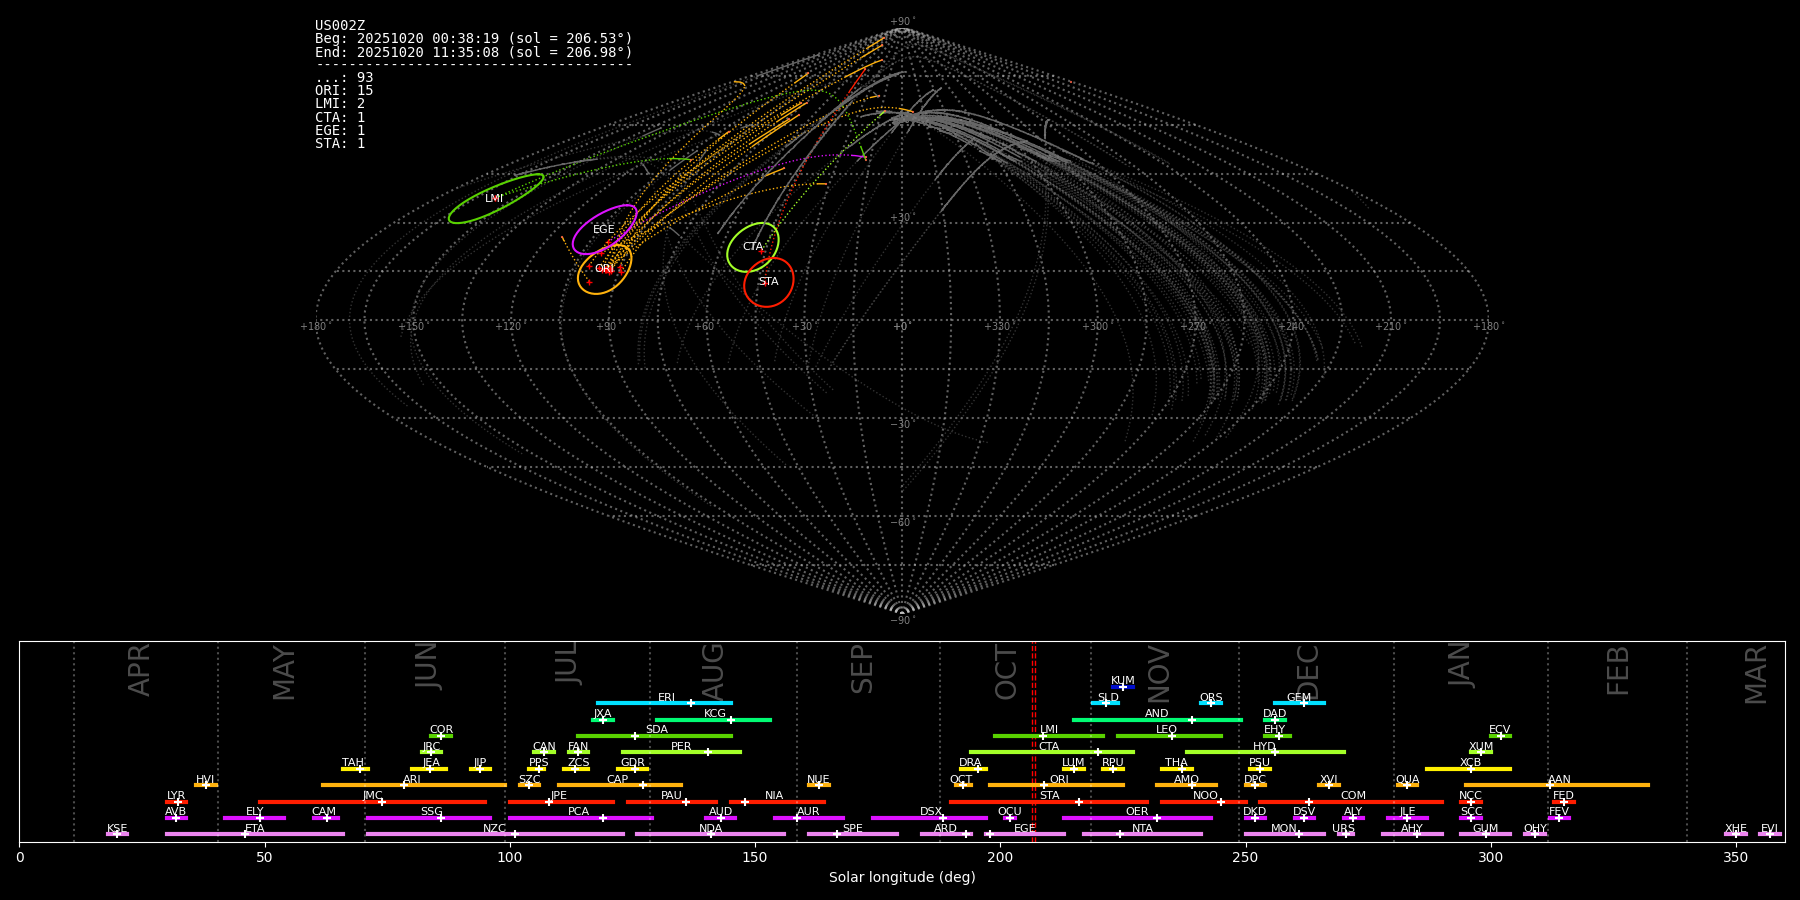Click the US002Z station title text
Viewport: 1800px width, 900px height.
click(x=340, y=26)
